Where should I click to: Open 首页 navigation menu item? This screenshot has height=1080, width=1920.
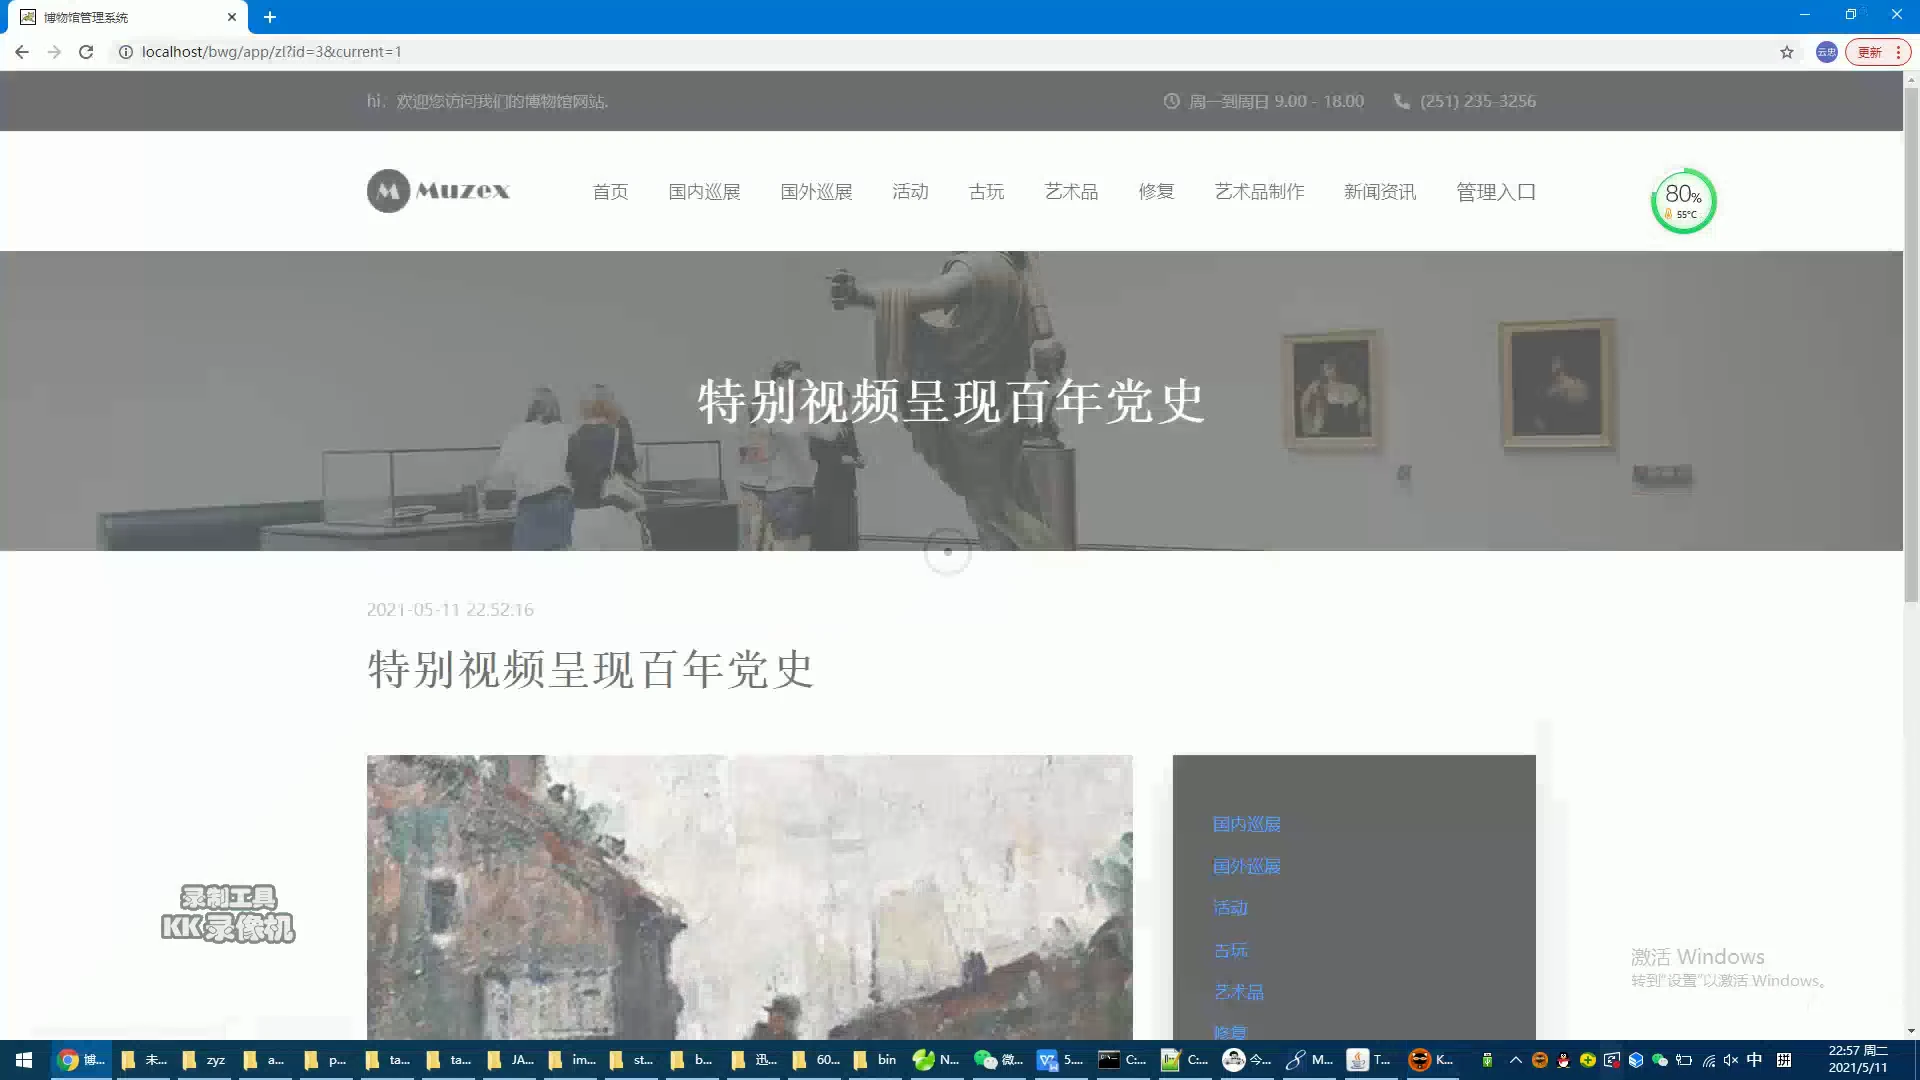610,192
